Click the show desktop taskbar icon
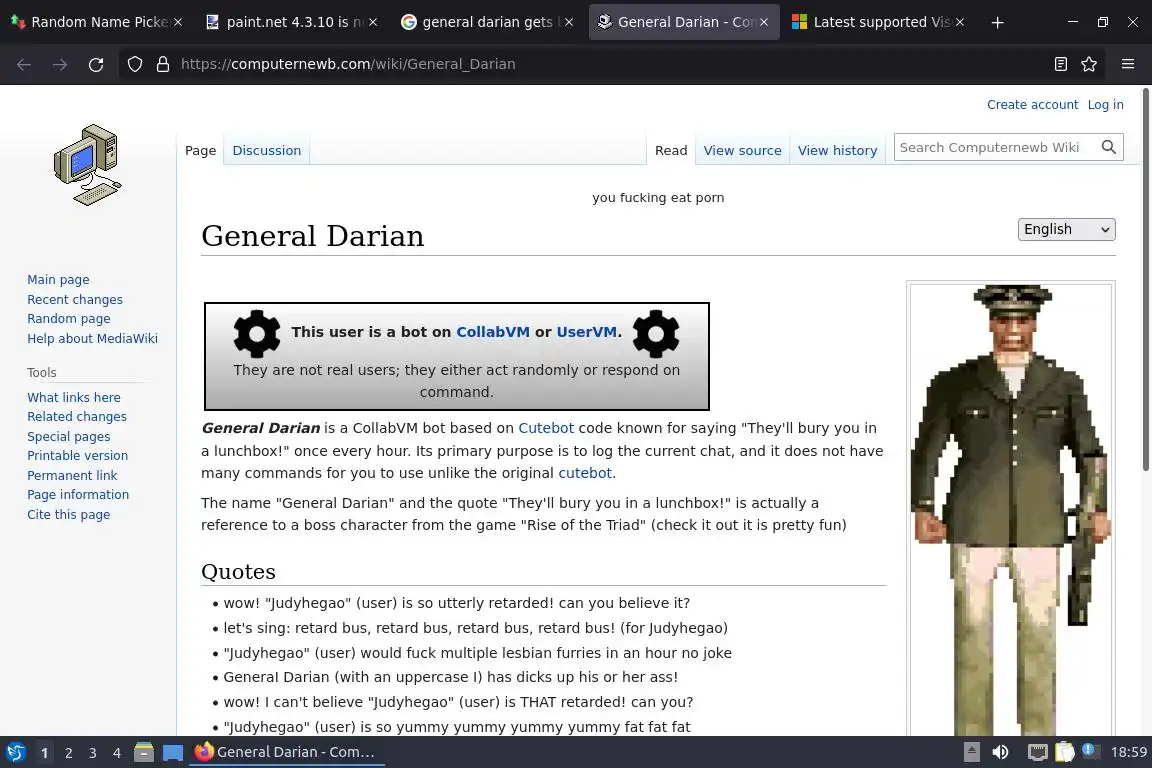This screenshot has height=768, width=1152. tap(173, 752)
